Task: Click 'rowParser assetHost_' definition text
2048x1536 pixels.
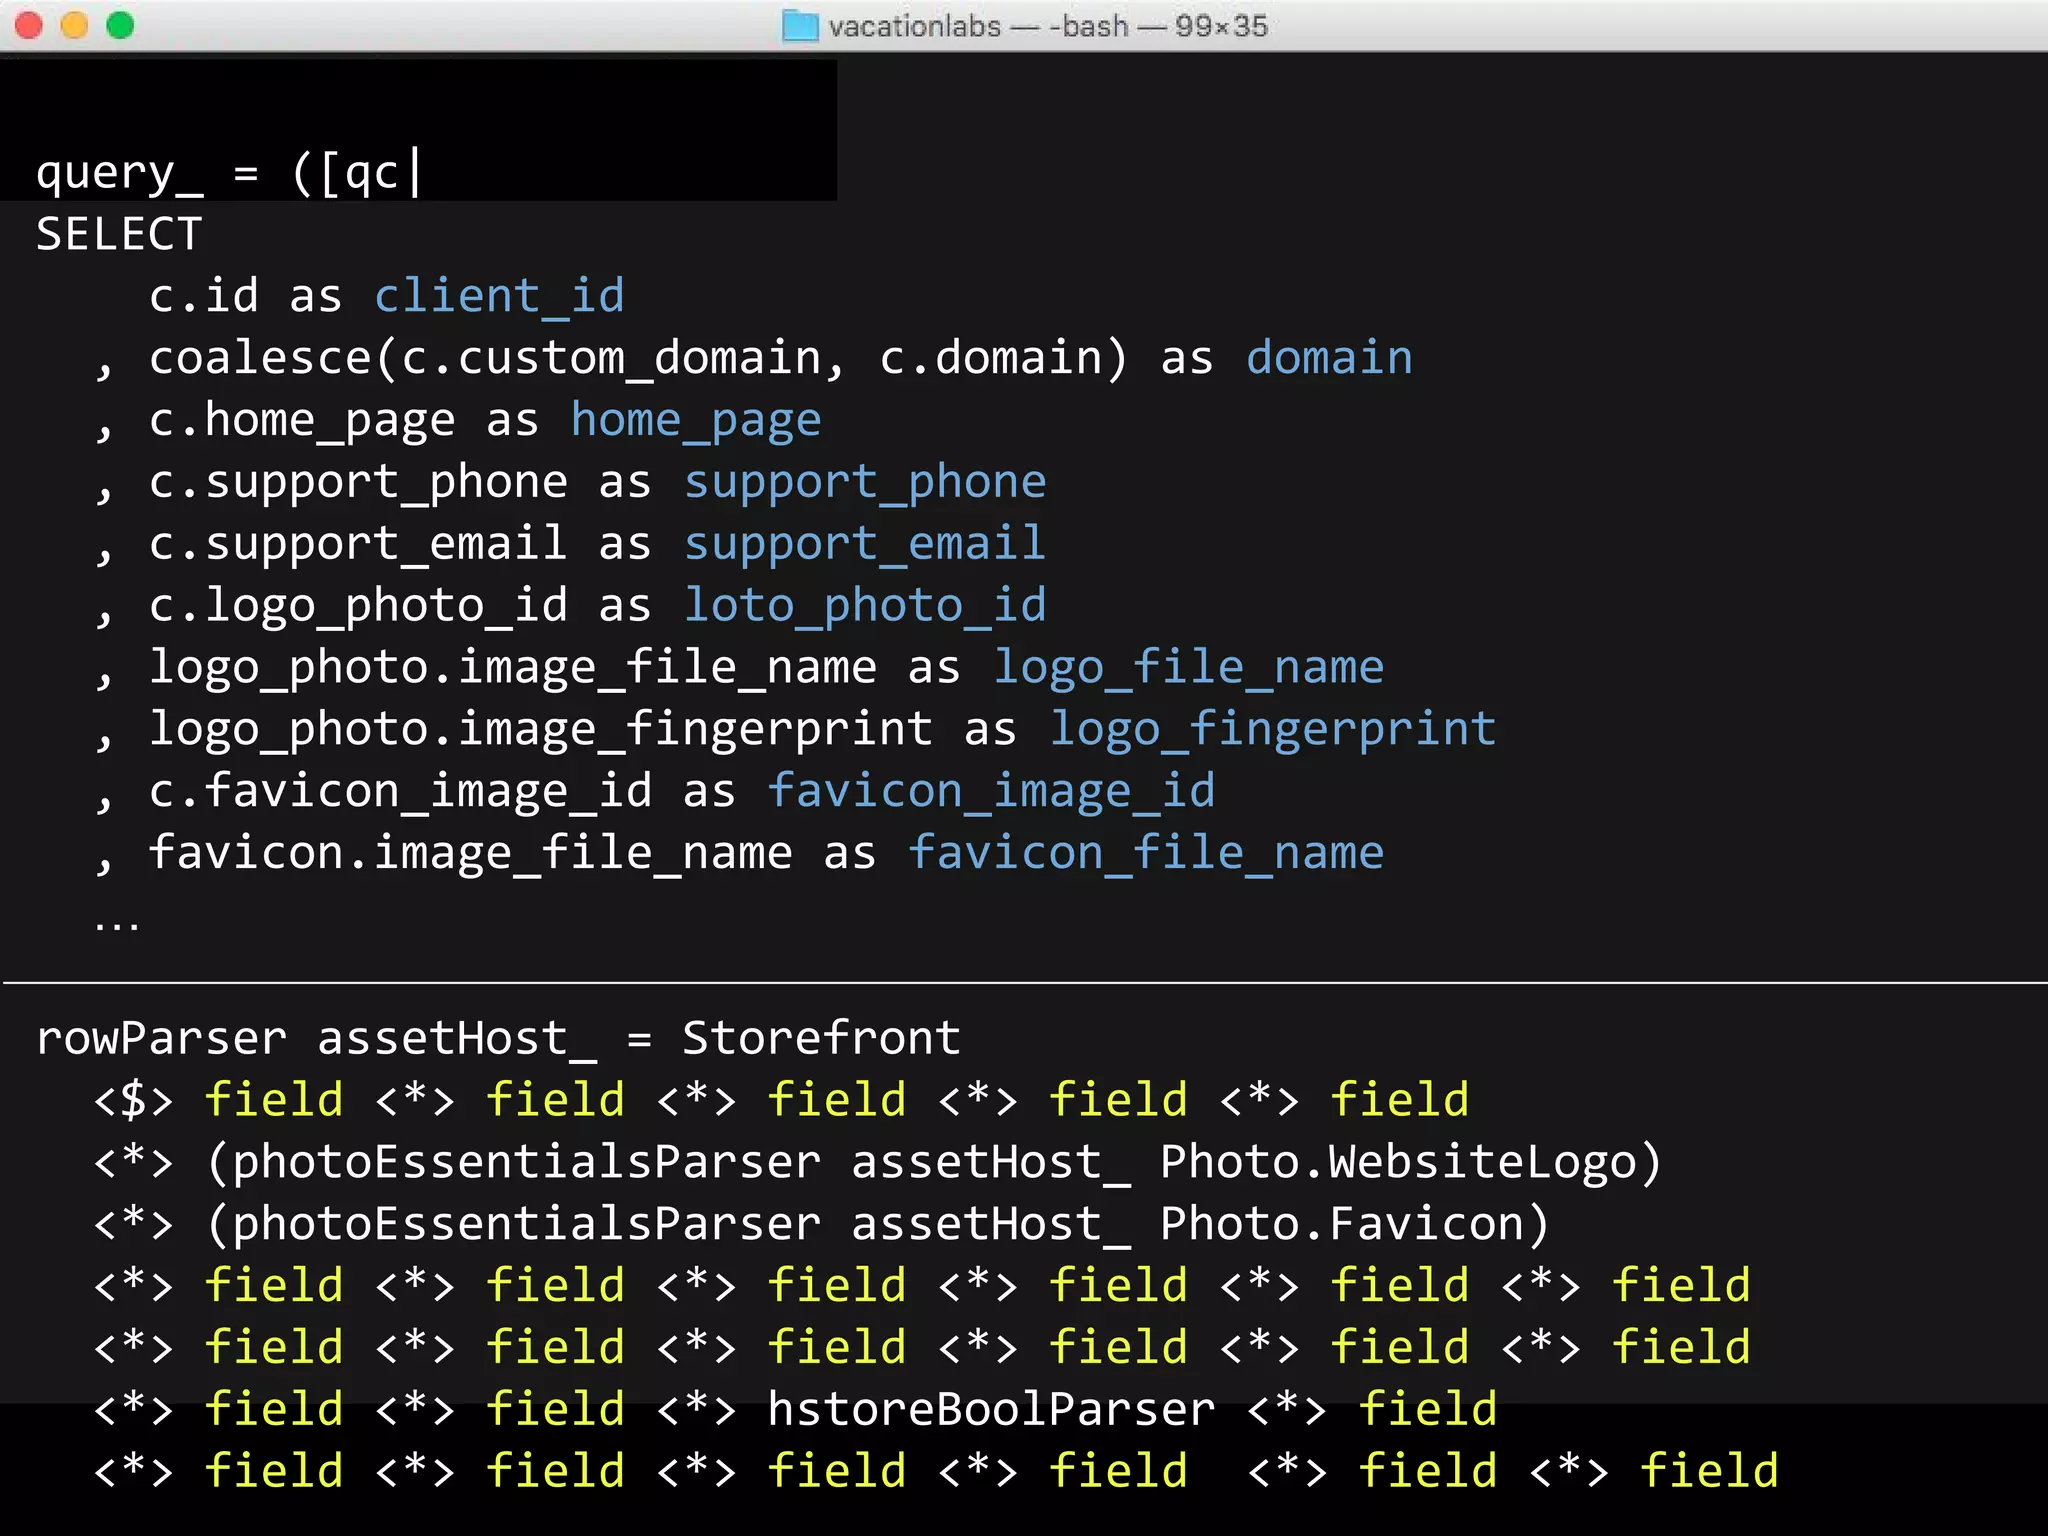Action: (317, 1040)
